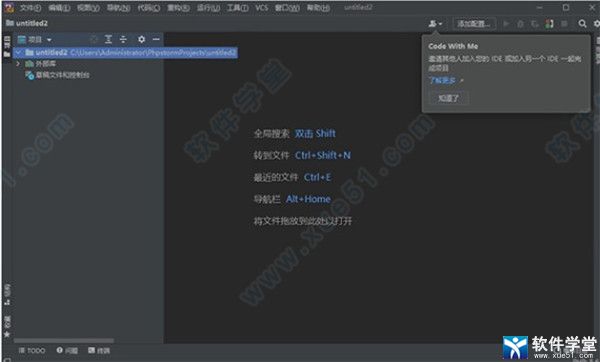600x362 pixels.
Task: Click the Code With Me popup title
Action: [x=453, y=46]
